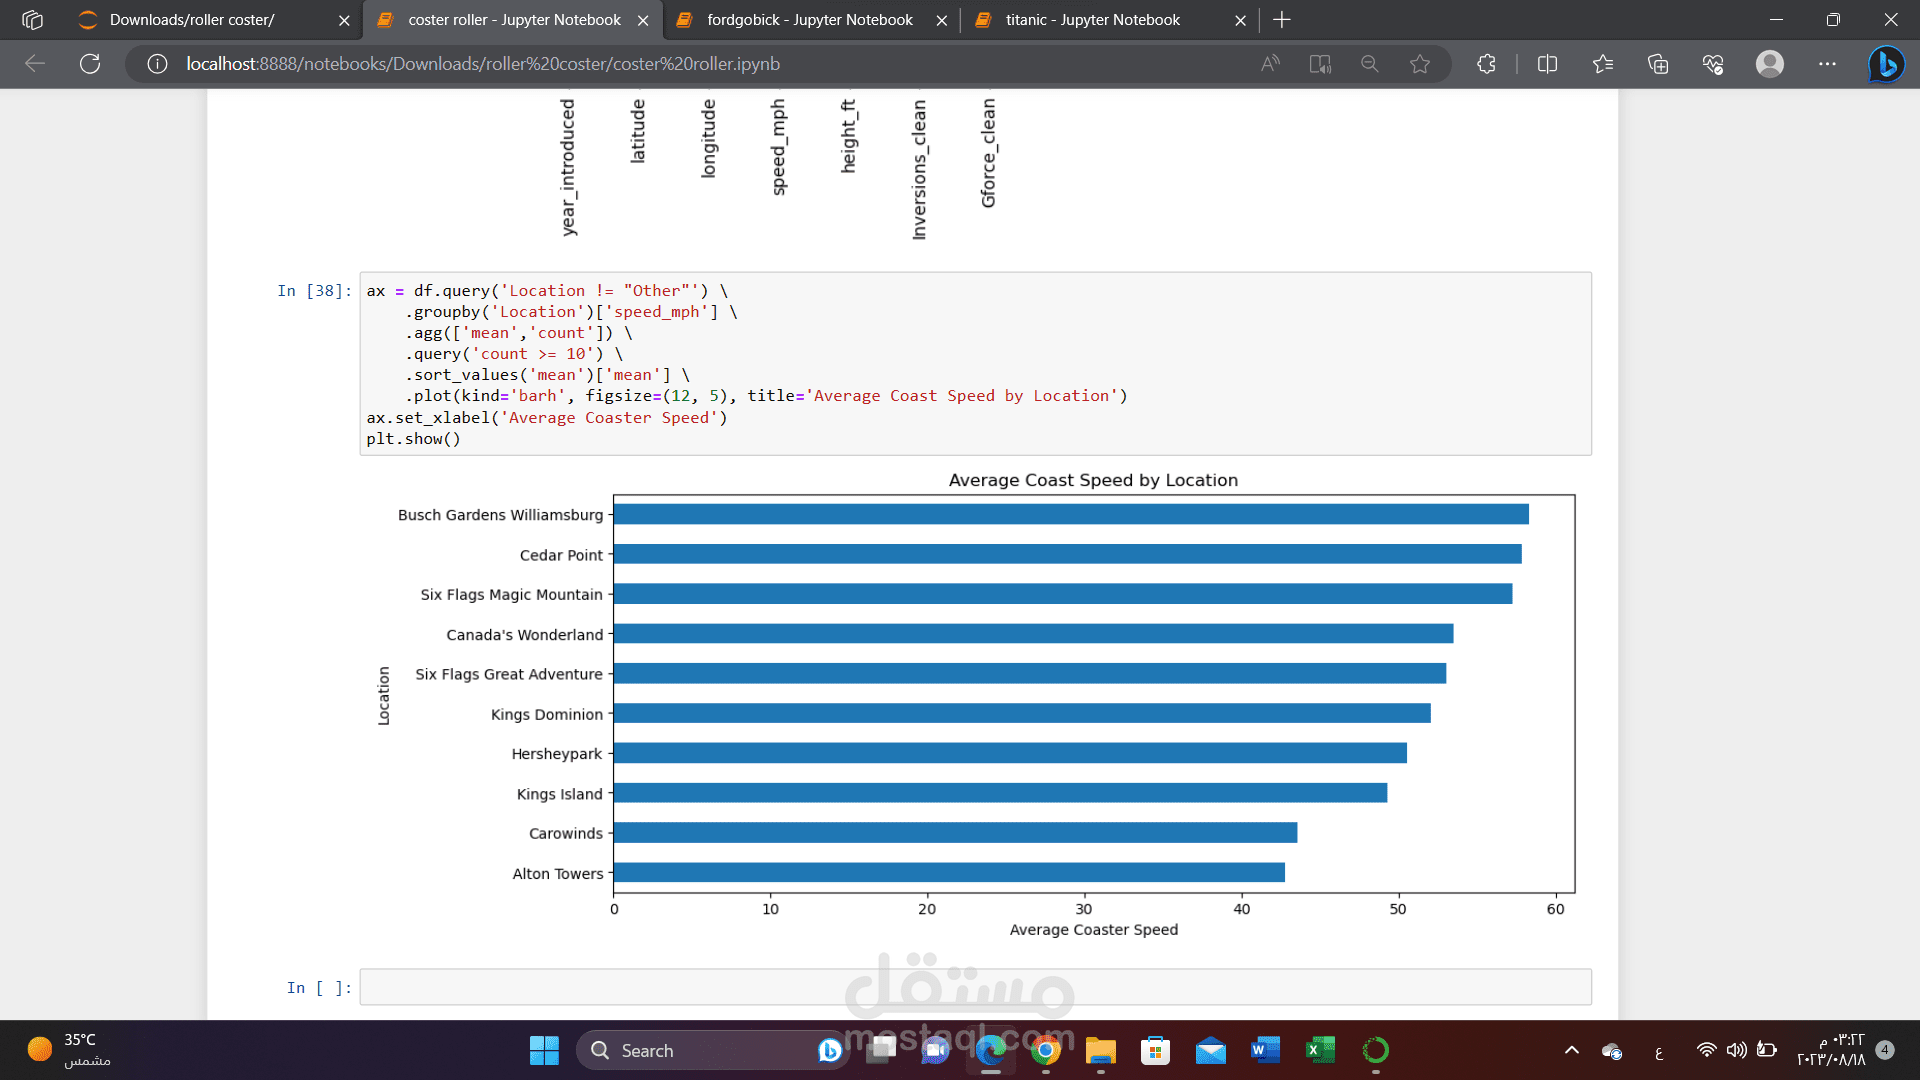Open Edge Settings and more menu
Screen dimensions: 1920x1080
click(x=1828, y=64)
